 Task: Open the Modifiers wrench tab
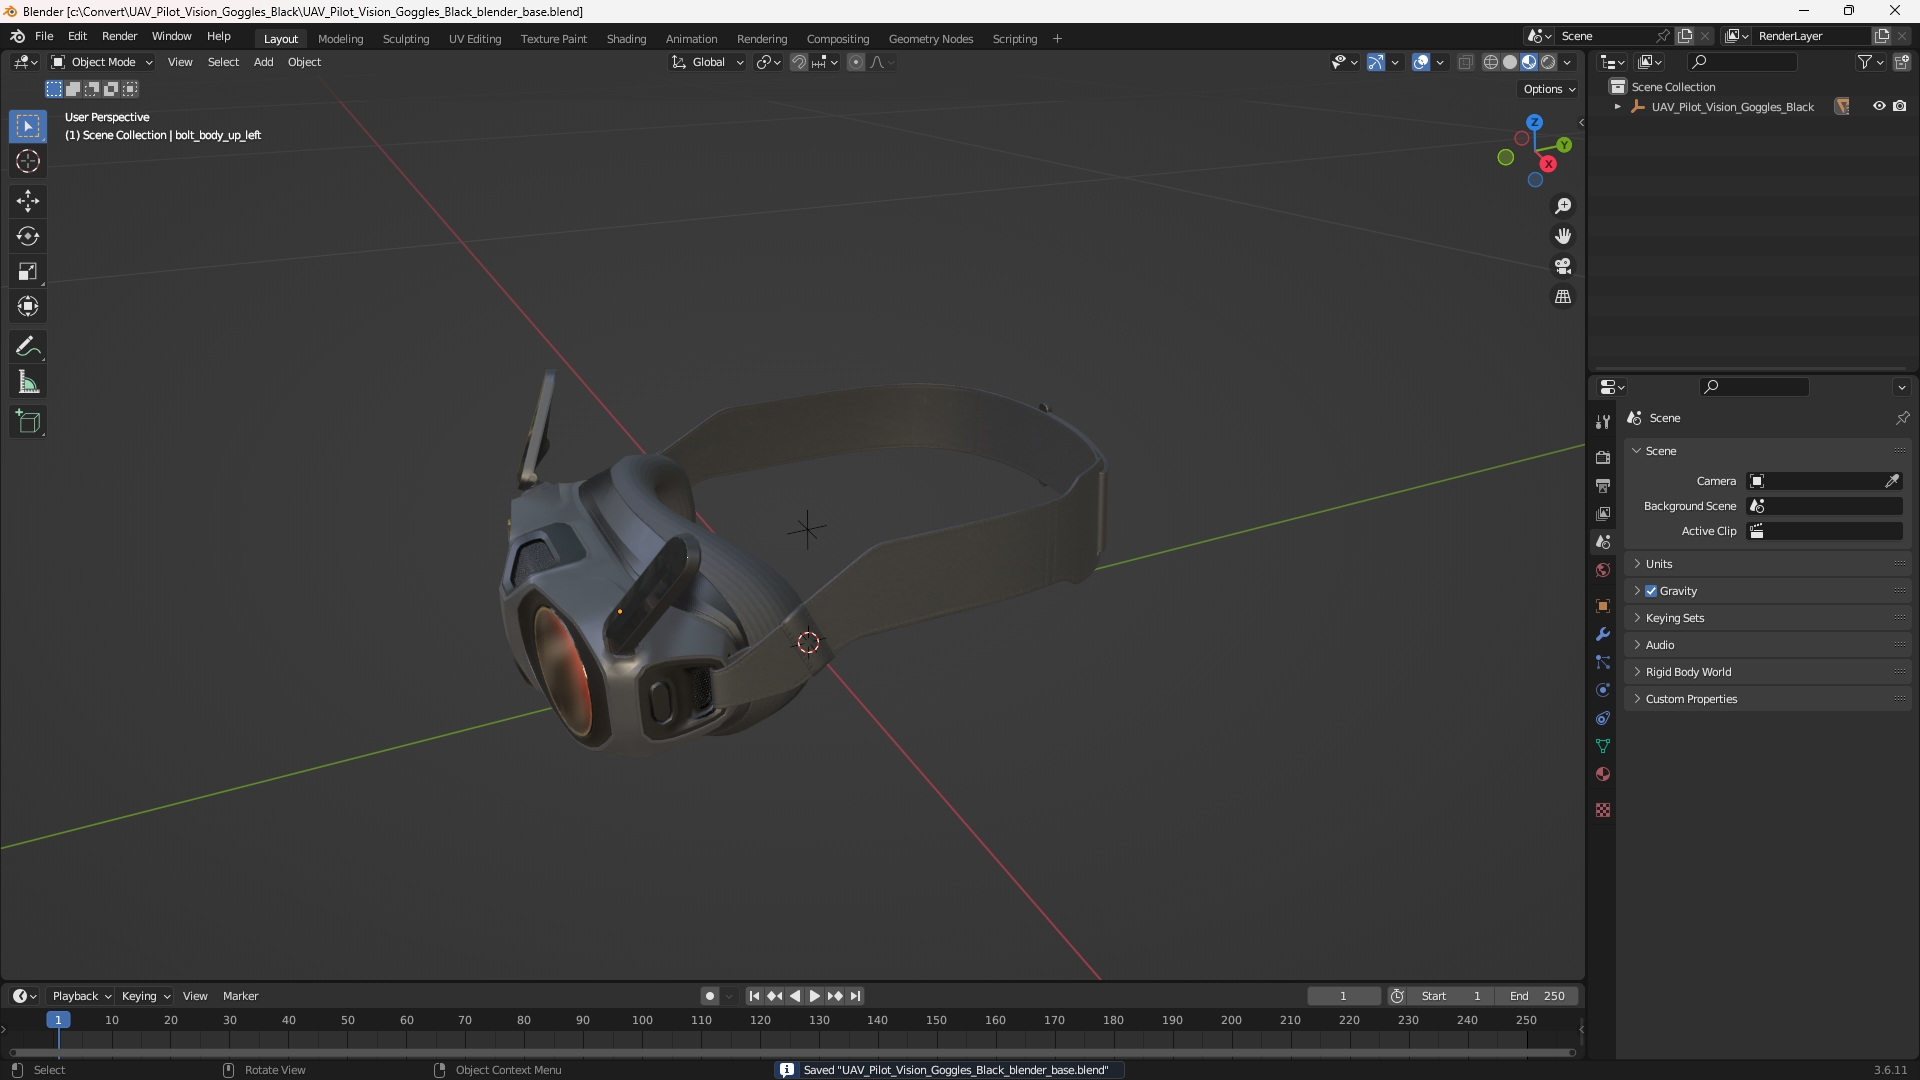[1603, 634]
